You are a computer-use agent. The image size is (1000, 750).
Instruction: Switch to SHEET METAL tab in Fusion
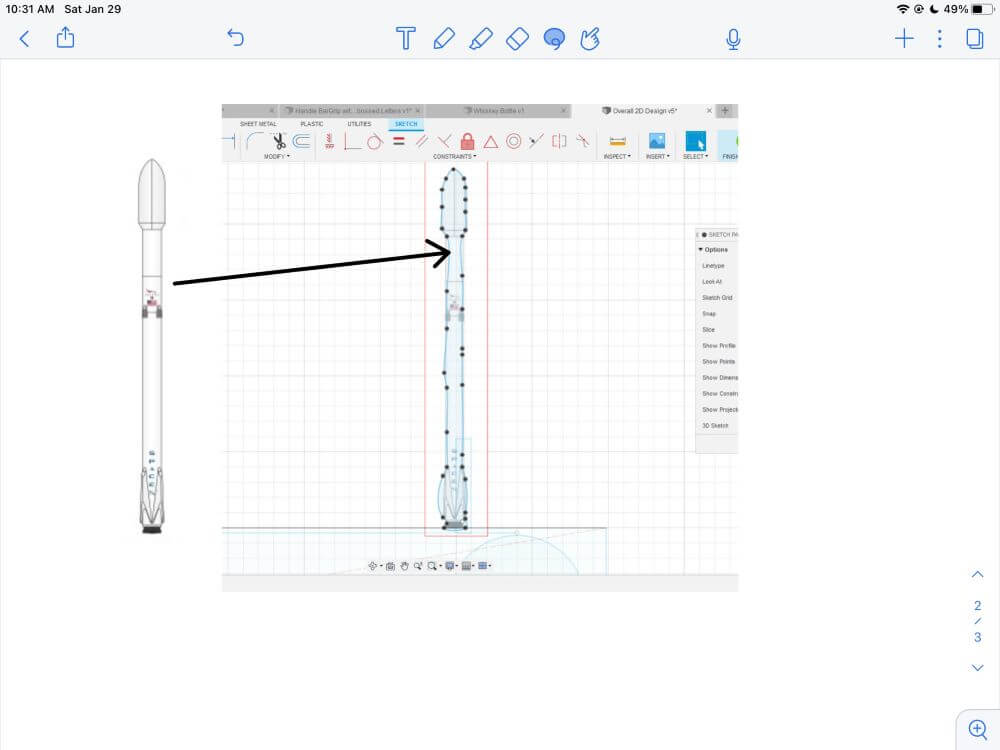point(258,124)
